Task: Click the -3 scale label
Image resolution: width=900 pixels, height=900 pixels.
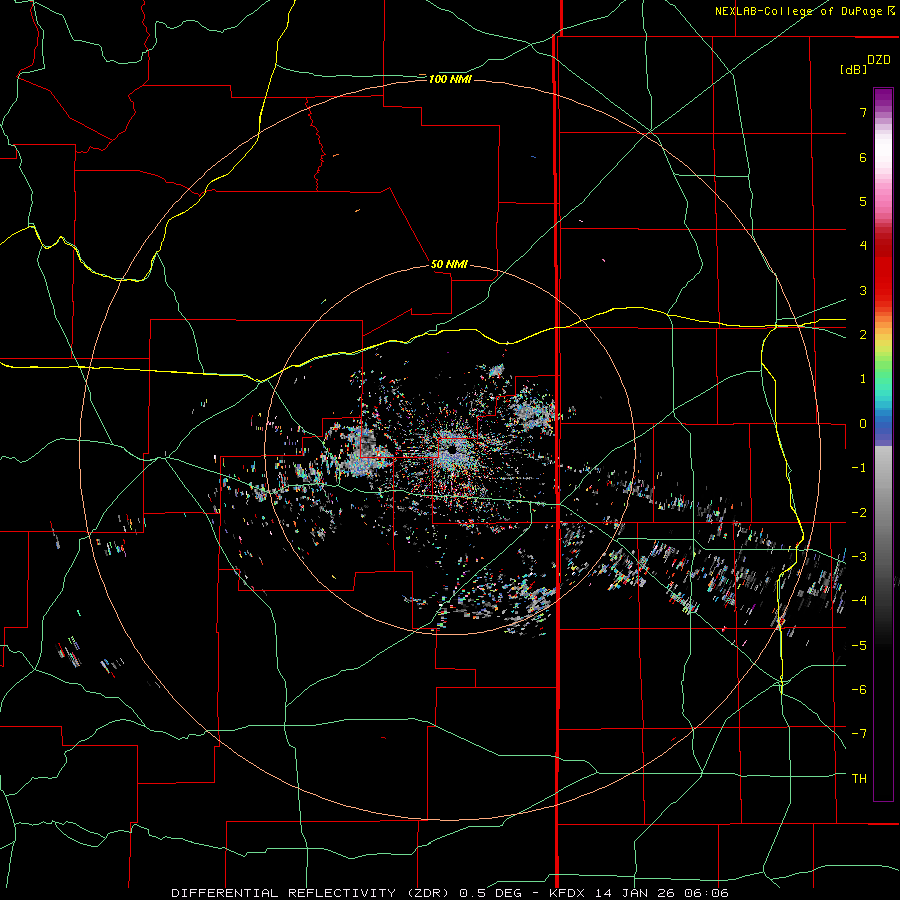Action: point(859,557)
